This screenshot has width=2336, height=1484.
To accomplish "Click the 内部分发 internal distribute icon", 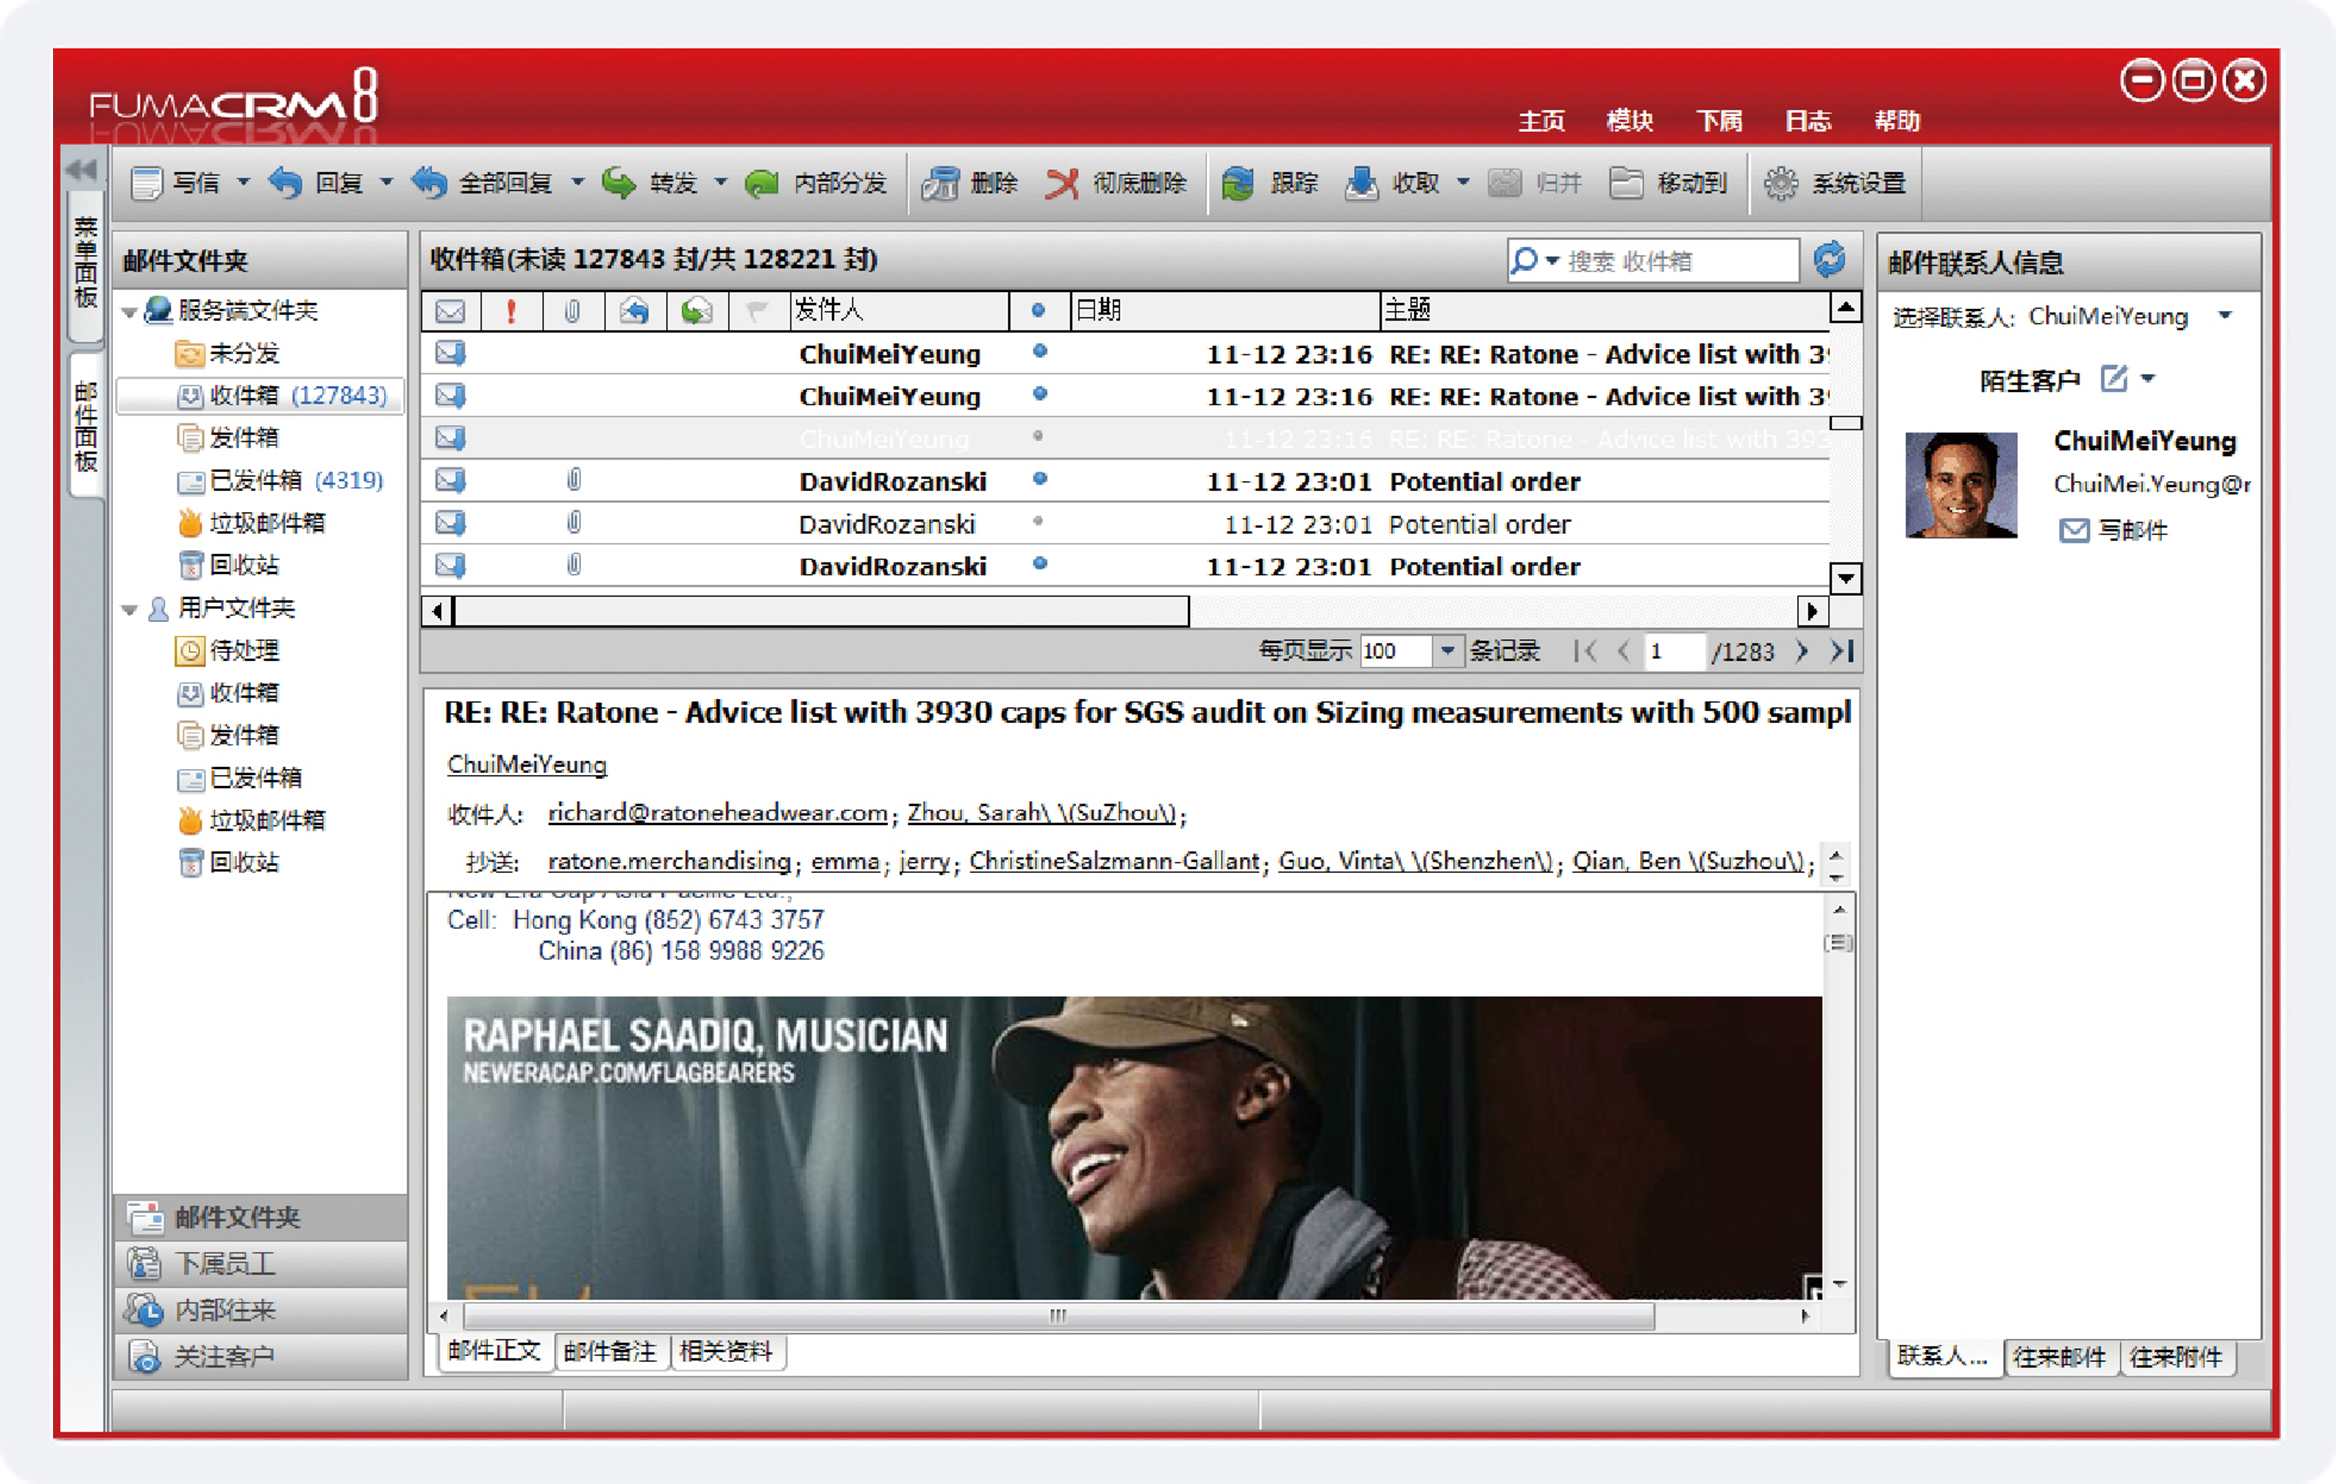I will (763, 183).
